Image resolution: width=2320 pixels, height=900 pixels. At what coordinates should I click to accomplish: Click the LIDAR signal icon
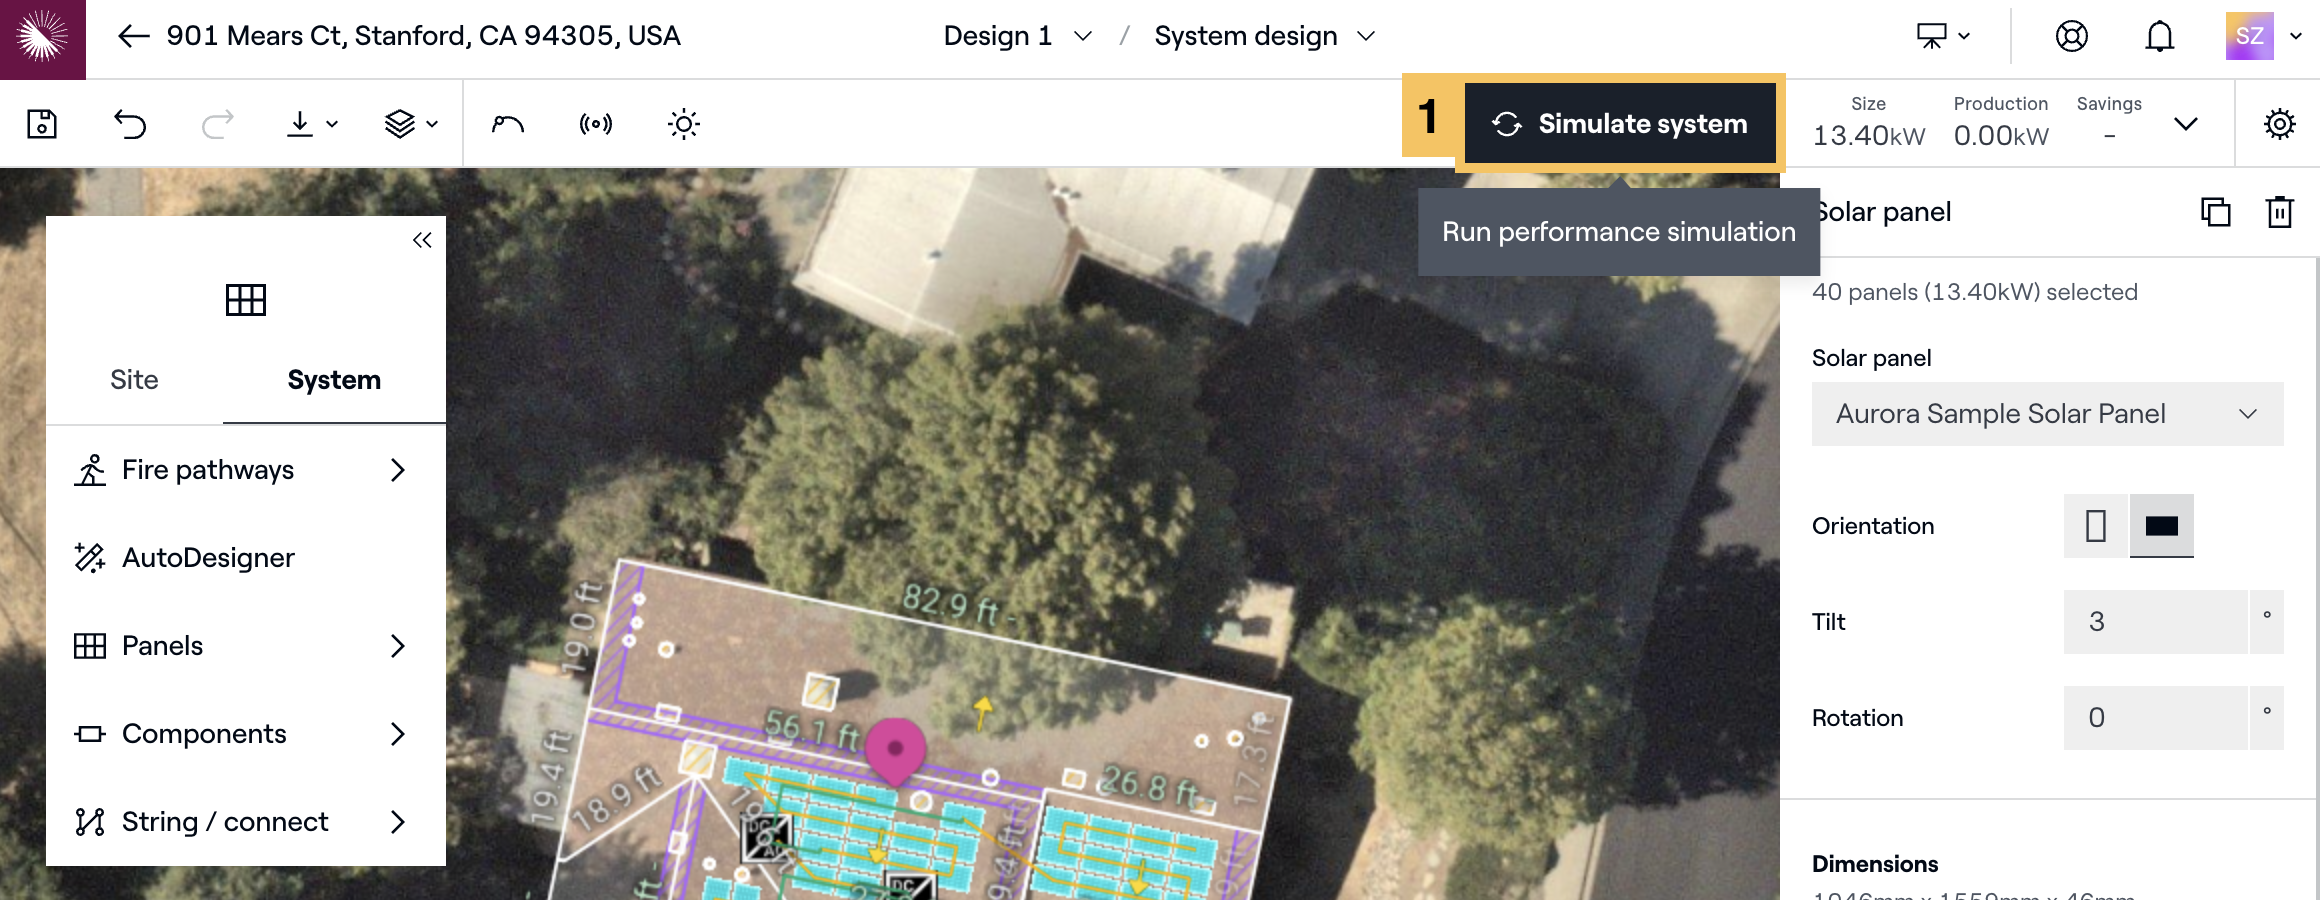[596, 124]
